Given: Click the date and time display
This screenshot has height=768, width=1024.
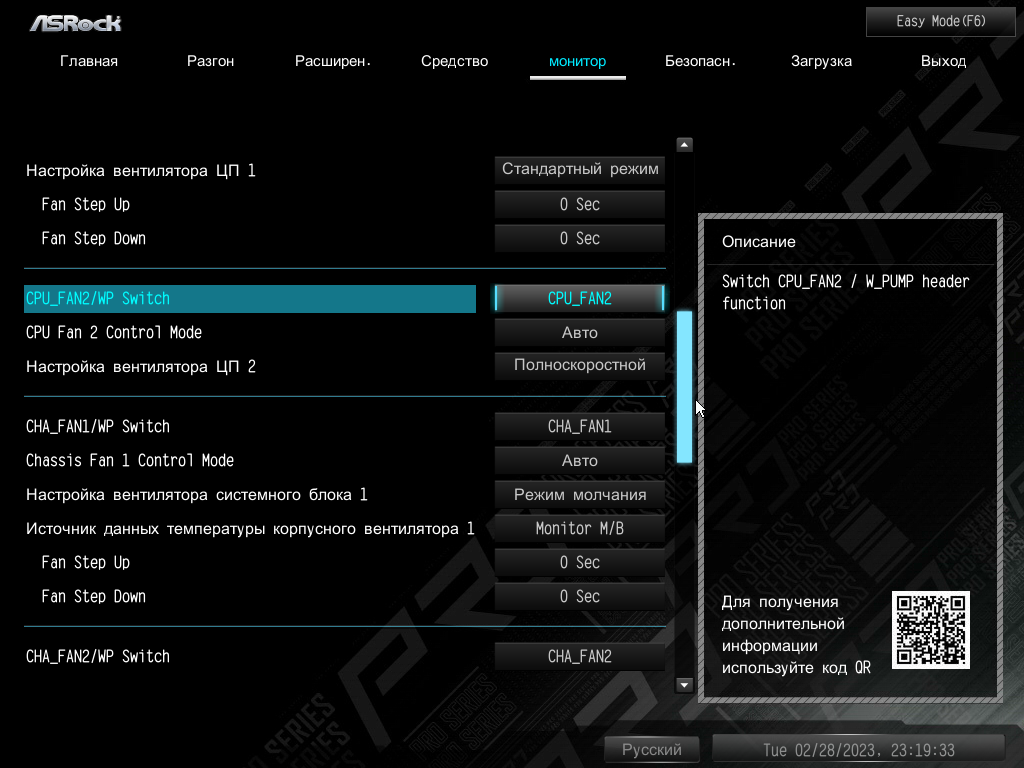Looking at the screenshot, I should [x=858, y=749].
